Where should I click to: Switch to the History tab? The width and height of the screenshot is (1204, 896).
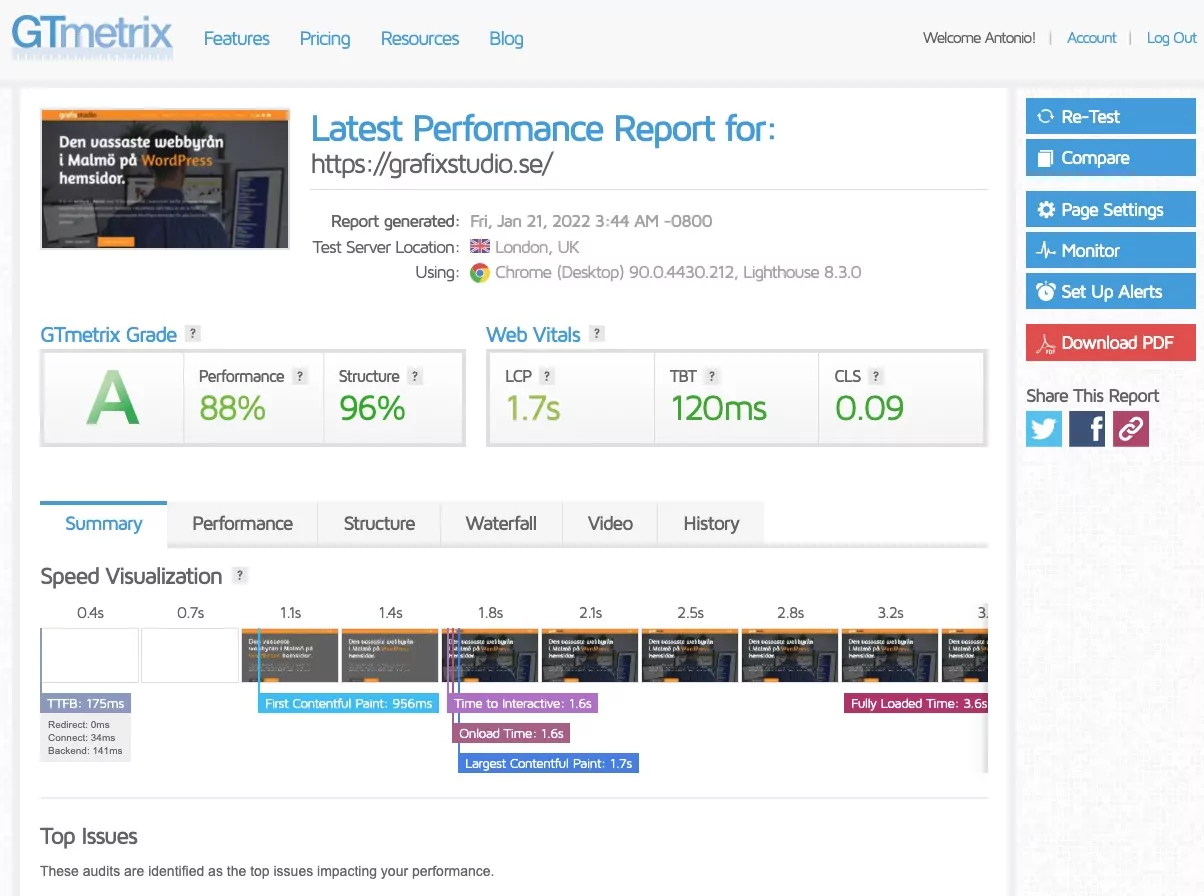[711, 523]
